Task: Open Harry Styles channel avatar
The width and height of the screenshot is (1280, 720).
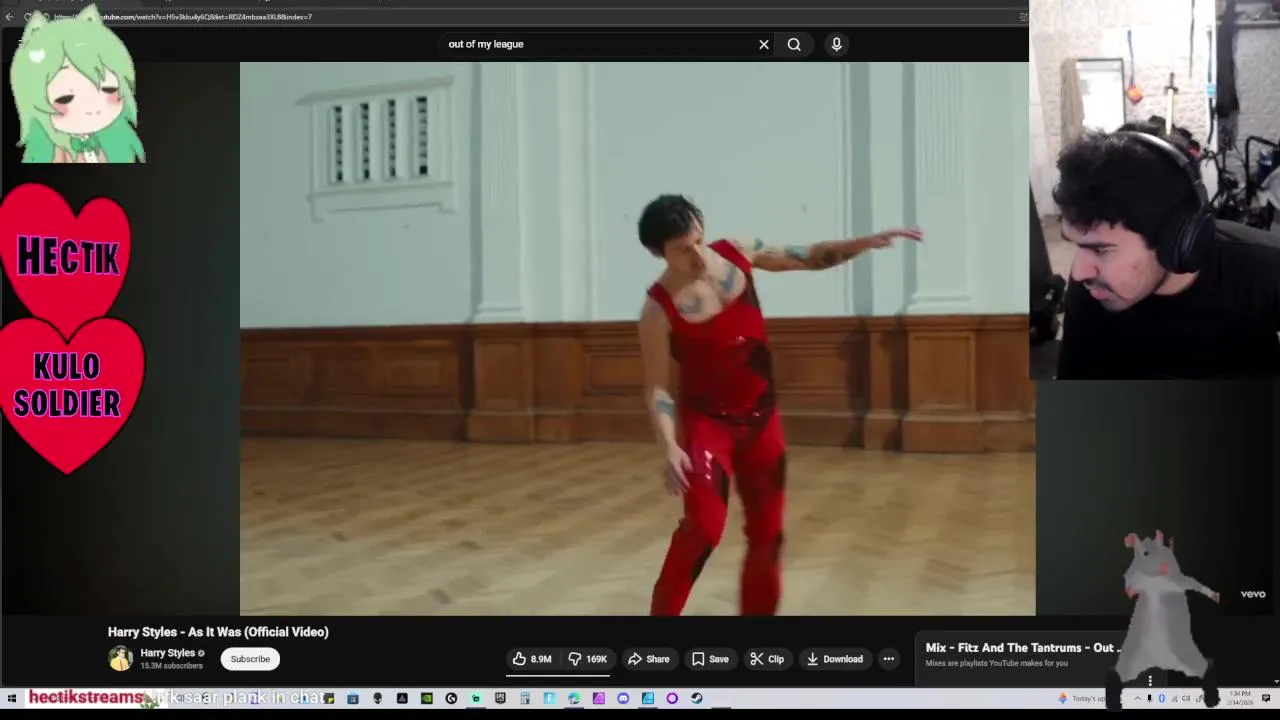Action: click(120, 658)
